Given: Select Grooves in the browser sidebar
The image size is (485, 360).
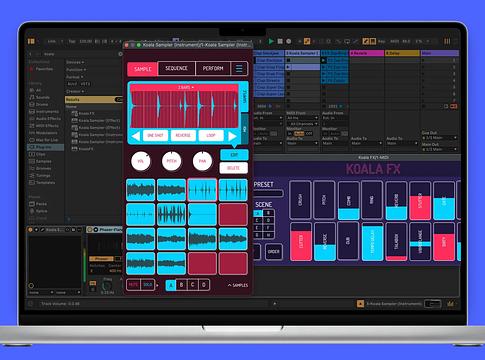Looking at the screenshot, I should (x=41, y=168).
